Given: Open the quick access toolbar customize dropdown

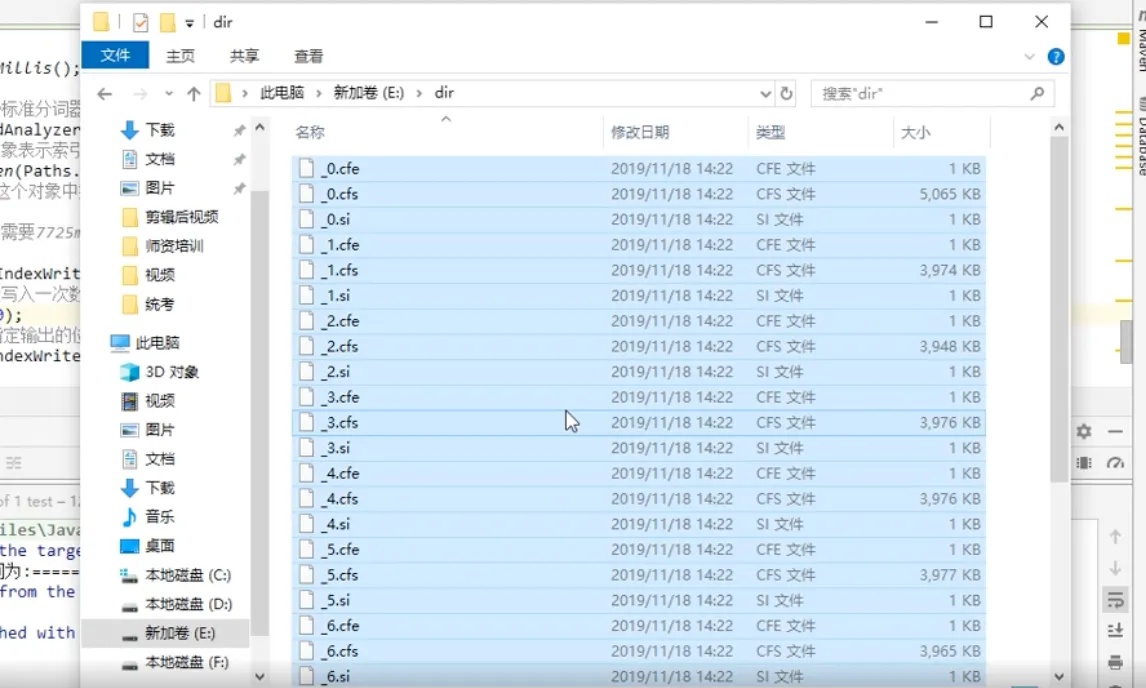Looking at the screenshot, I should 189,23.
